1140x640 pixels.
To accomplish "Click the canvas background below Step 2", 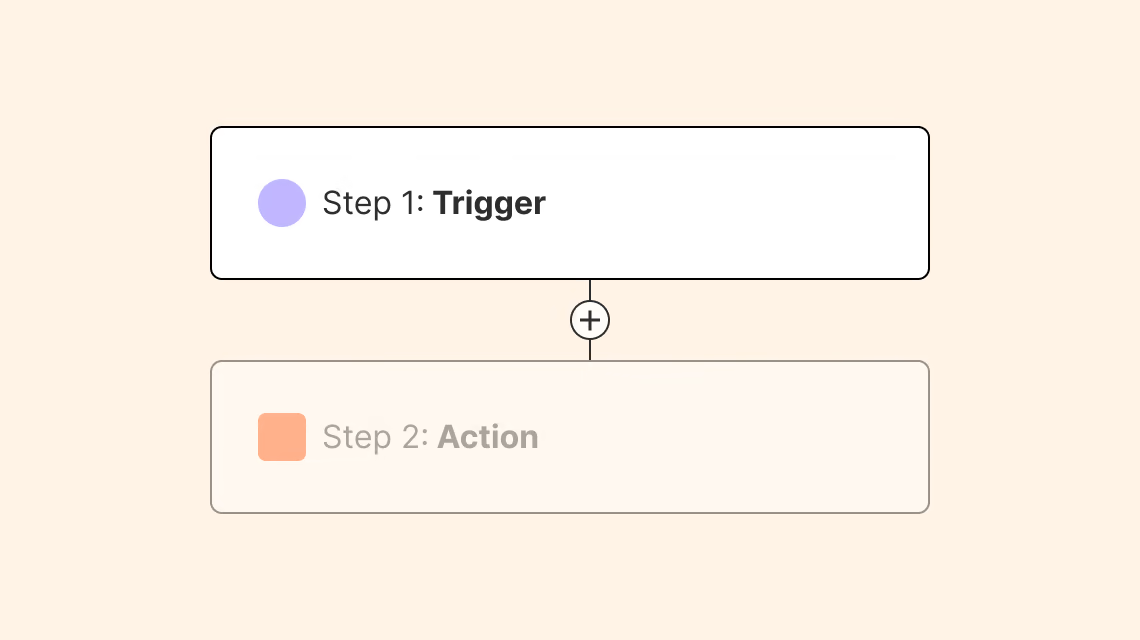I will (570, 577).
